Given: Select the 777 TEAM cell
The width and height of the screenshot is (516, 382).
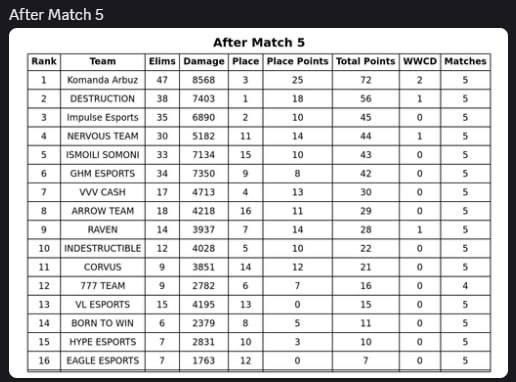Looking at the screenshot, I should 103,286.
